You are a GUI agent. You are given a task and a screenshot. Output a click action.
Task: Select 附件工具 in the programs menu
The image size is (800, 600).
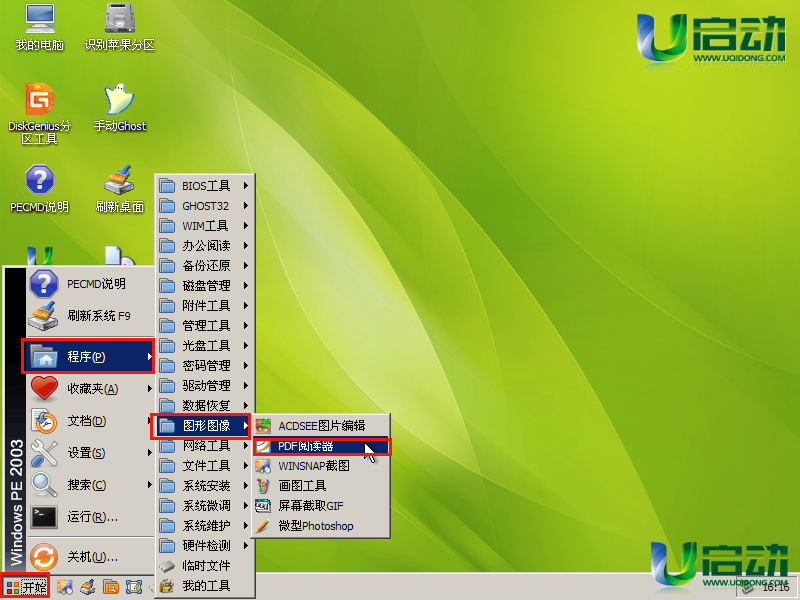click(205, 306)
